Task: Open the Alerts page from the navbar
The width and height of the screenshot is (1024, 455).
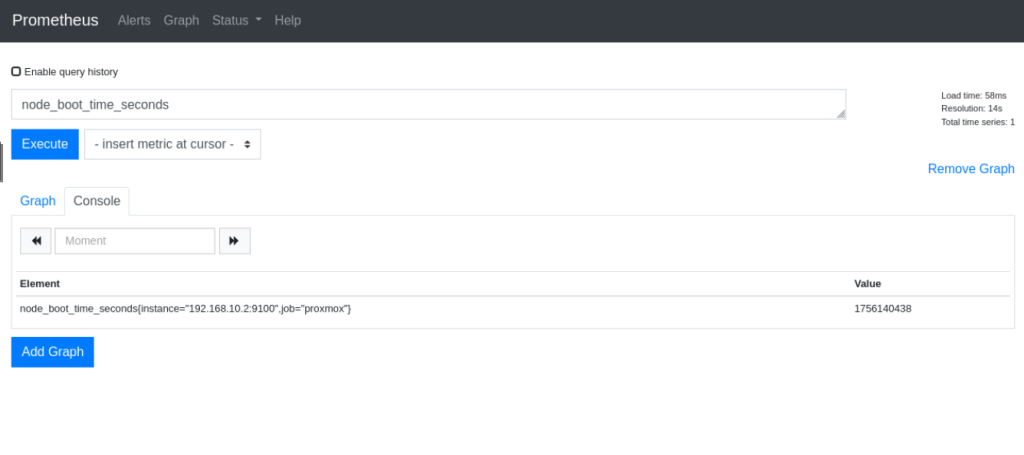Action: point(134,20)
